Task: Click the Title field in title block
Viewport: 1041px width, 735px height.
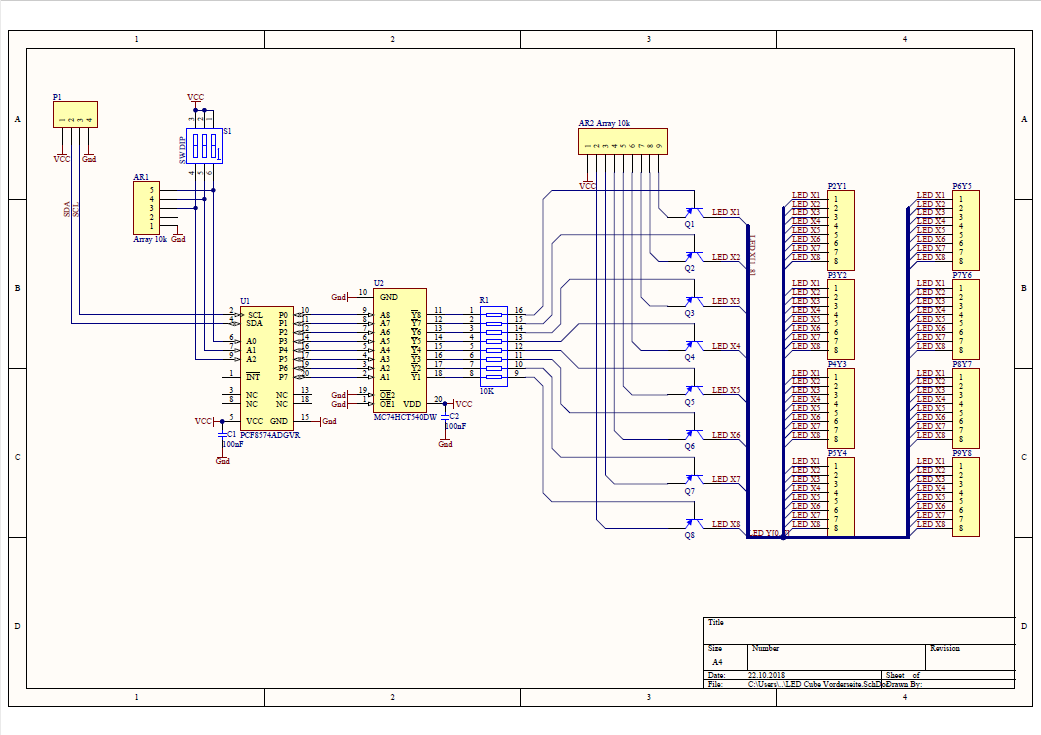Action: (x=859, y=631)
